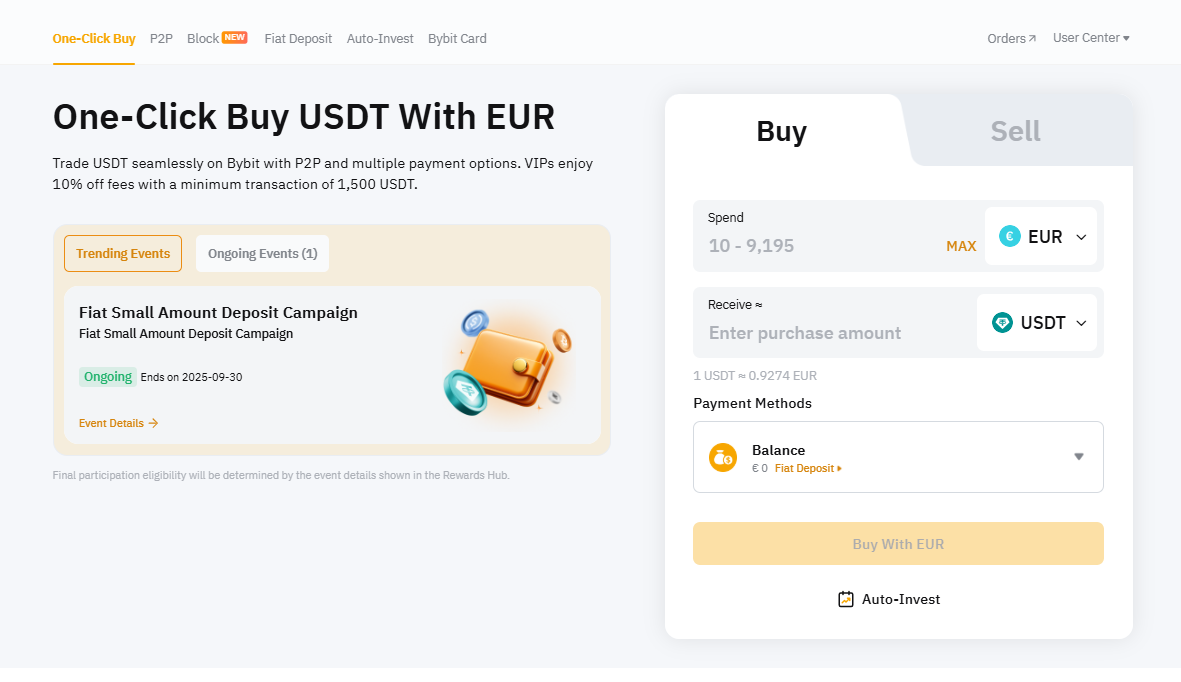Follow the Fiat Deposit link under Balance

807,468
